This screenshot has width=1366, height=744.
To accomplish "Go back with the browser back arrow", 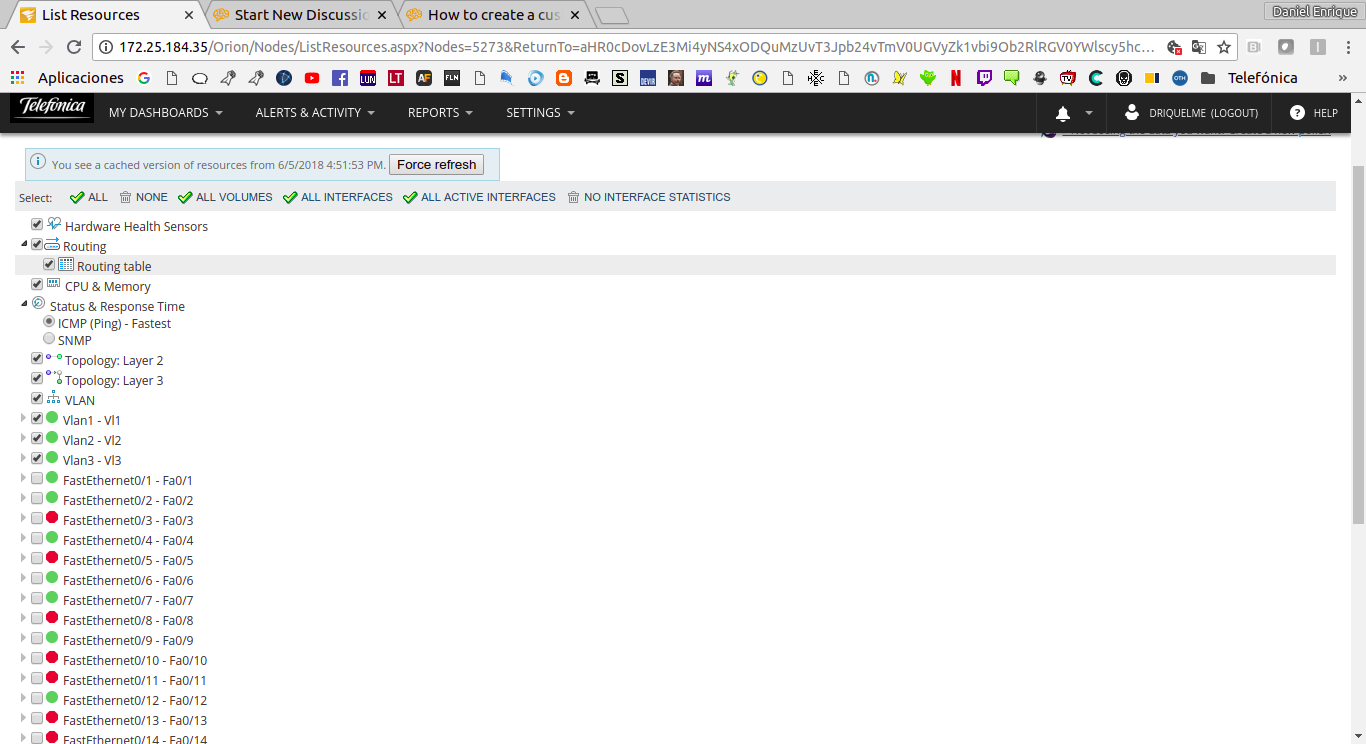I will pyautogui.click(x=18, y=47).
